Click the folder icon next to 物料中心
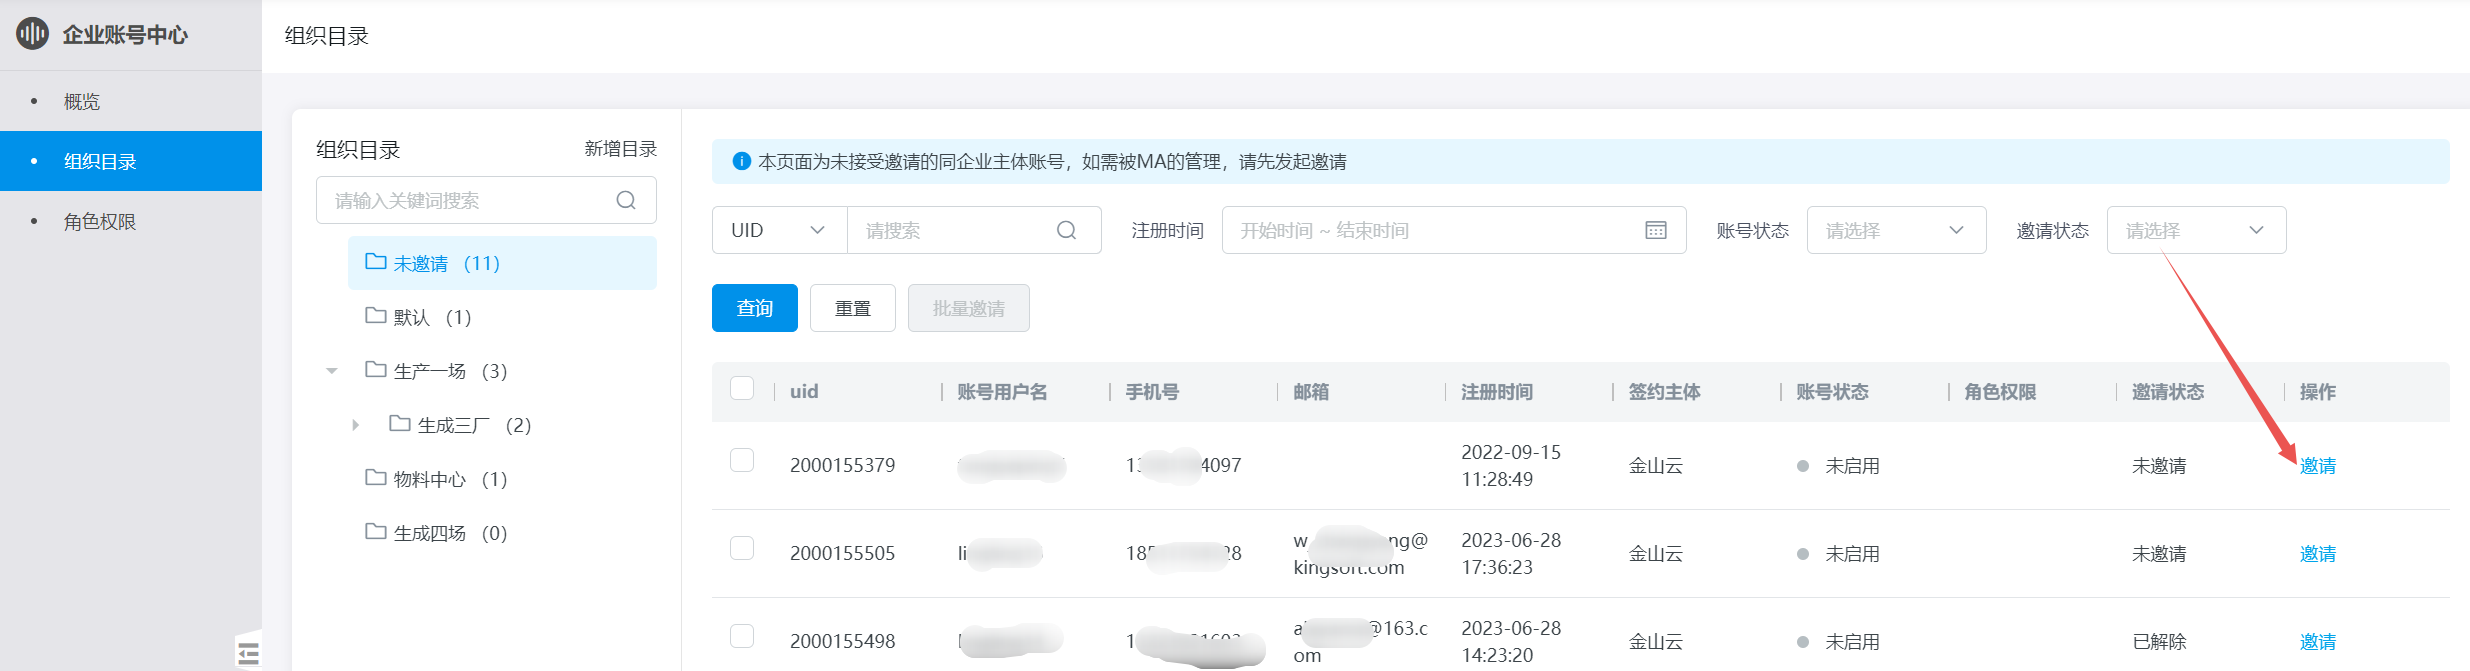 [x=376, y=478]
